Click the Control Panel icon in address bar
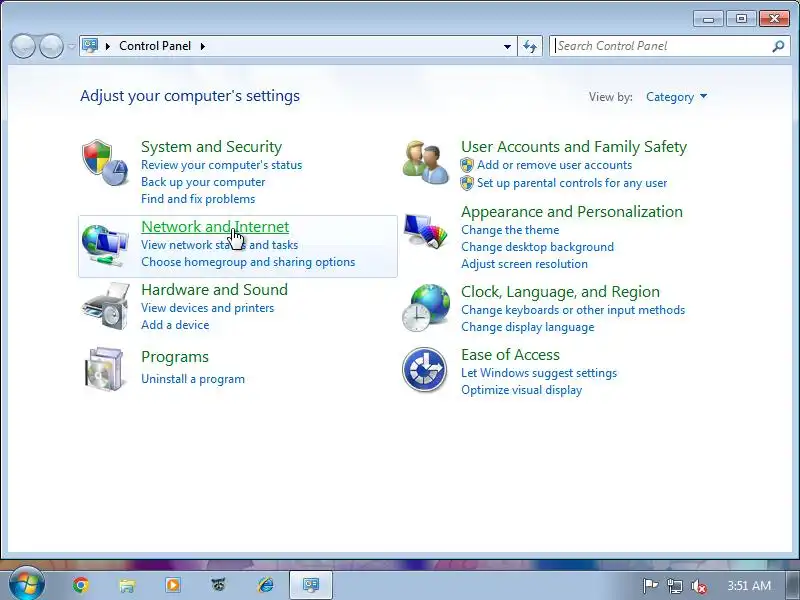This screenshot has width=800, height=600. click(x=90, y=46)
